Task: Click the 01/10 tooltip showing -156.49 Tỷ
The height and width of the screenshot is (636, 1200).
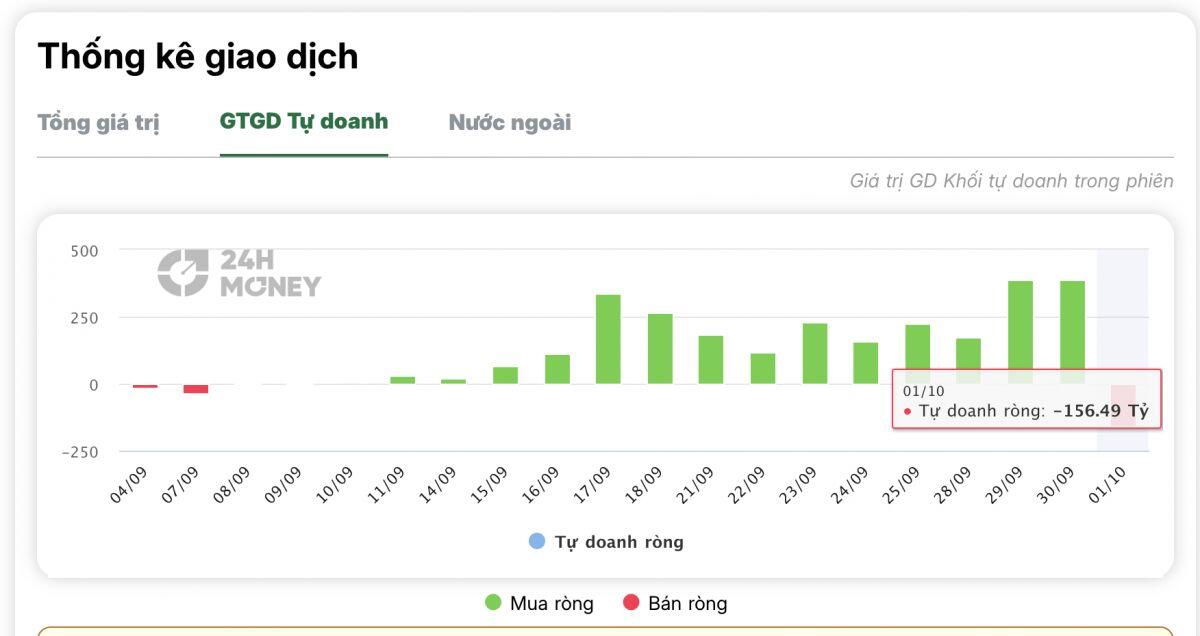Action: pos(1027,399)
